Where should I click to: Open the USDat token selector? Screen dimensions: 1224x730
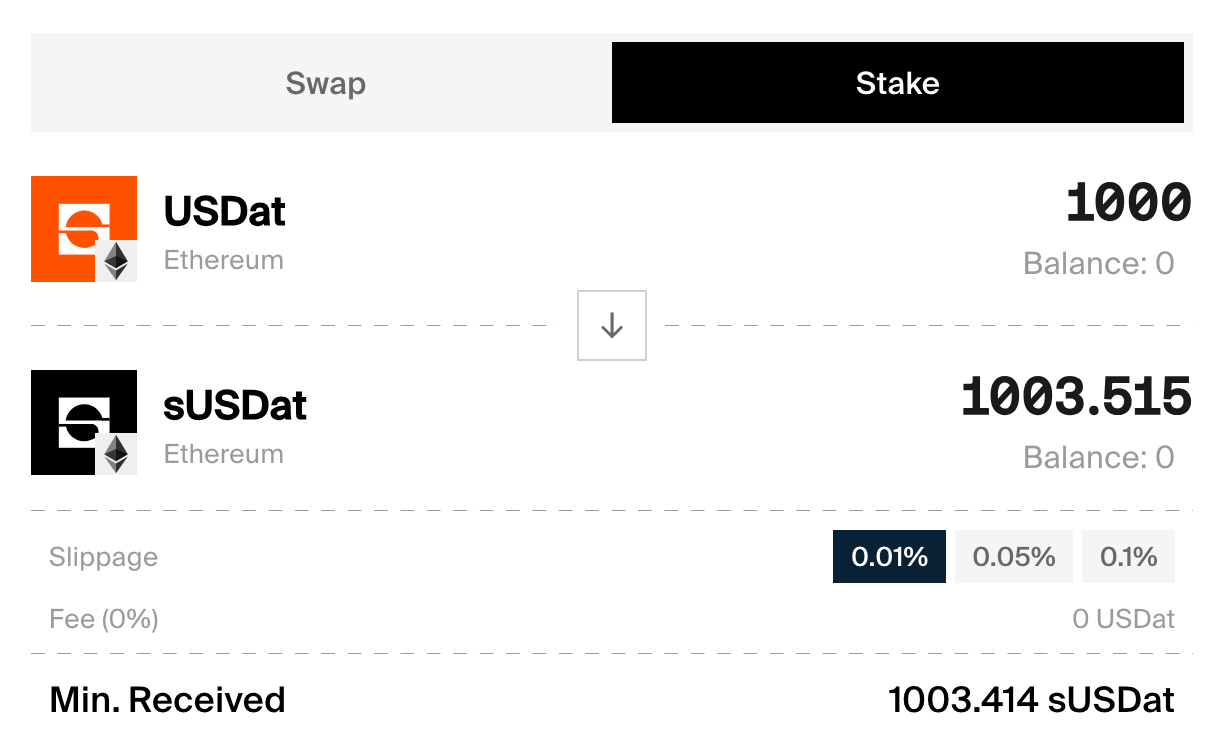click(x=225, y=211)
